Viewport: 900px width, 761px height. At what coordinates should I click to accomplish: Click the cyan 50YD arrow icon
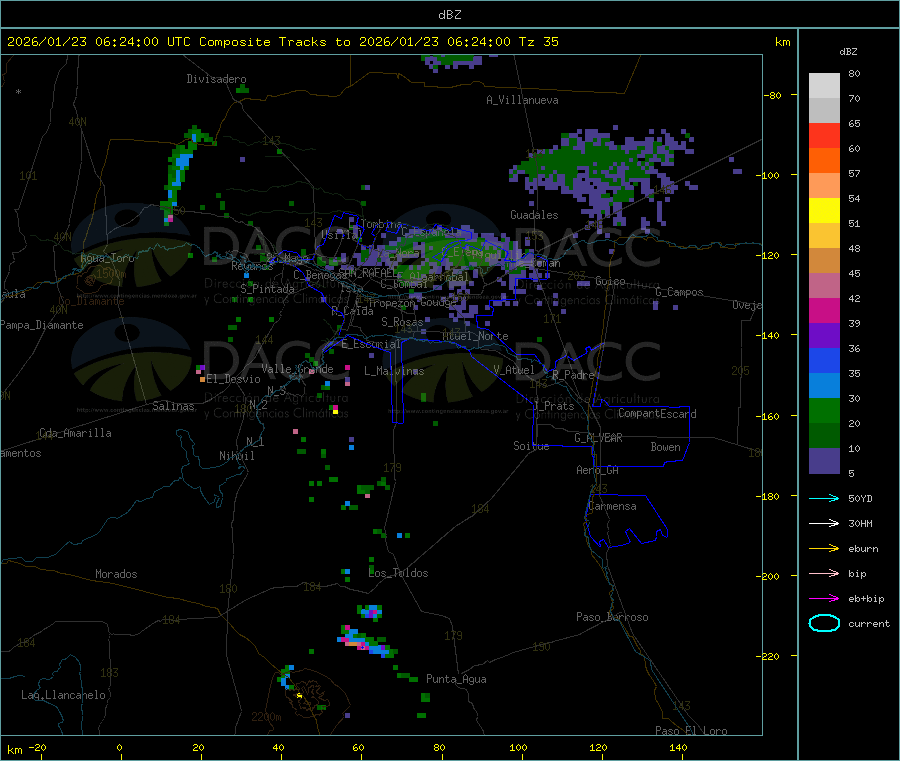824,498
